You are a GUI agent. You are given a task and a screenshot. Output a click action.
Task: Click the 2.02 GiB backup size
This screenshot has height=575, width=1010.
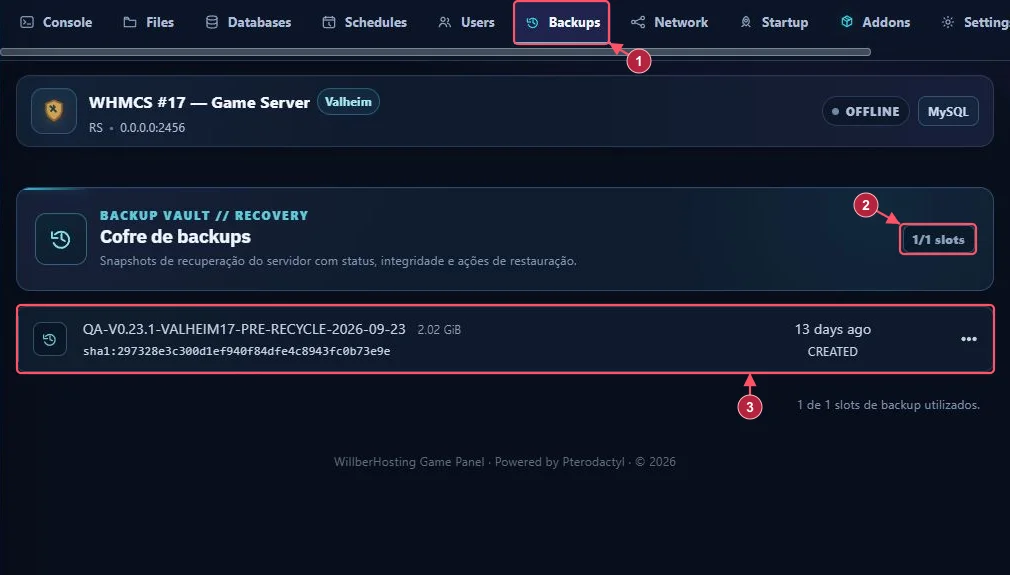click(x=439, y=330)
